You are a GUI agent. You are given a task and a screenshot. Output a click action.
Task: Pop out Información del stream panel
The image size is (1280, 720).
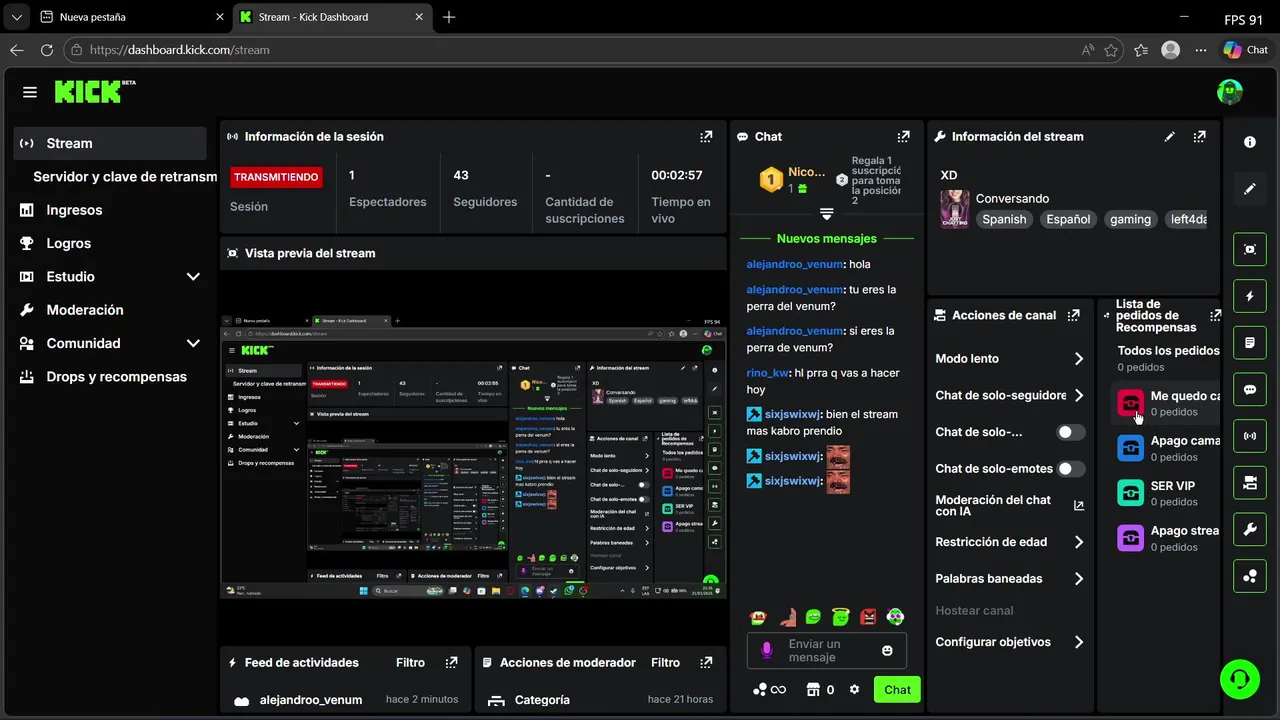point(1199,137)
